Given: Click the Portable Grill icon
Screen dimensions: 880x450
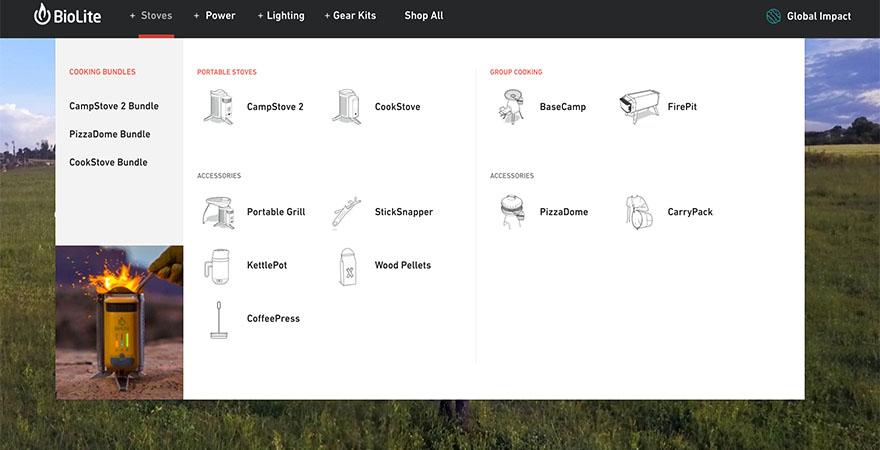Looking at the screenshot, I should [x=218, y=212].
